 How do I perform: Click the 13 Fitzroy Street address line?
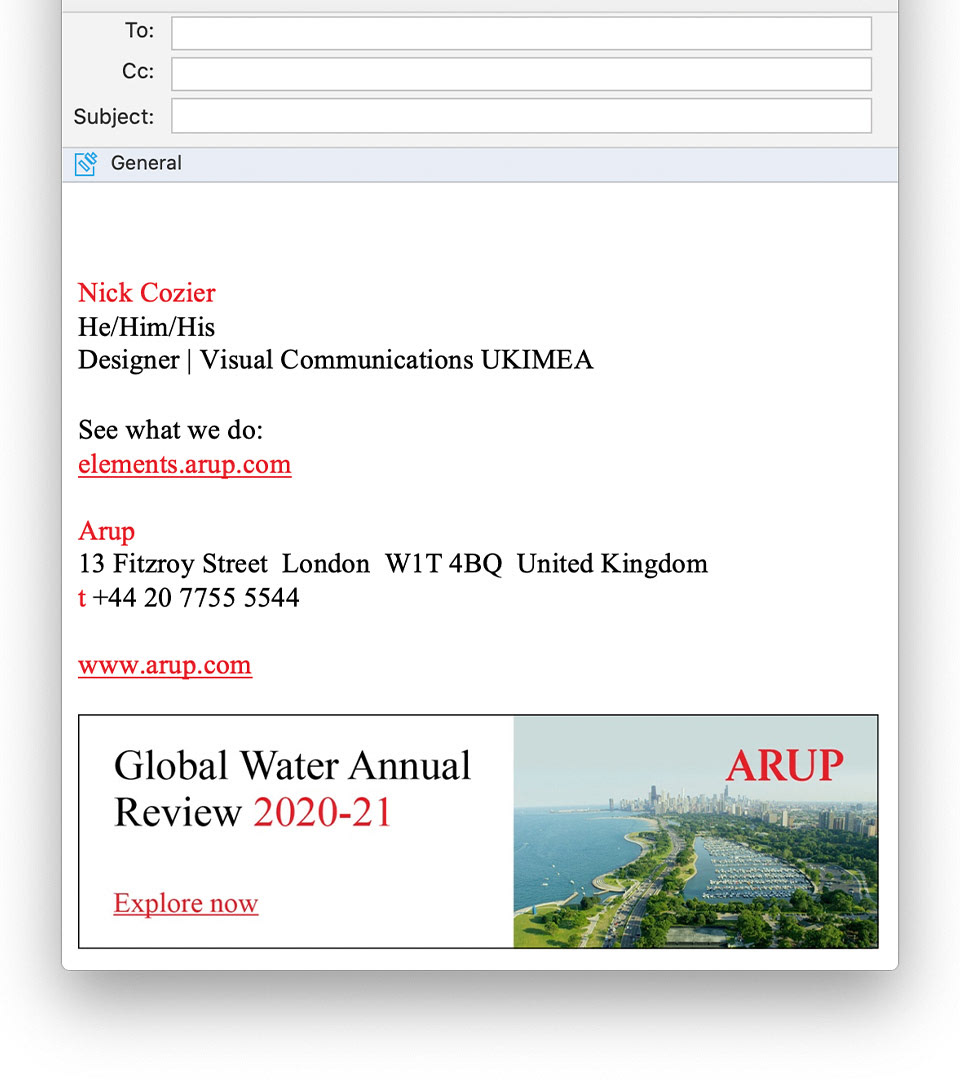pos(393,563)
